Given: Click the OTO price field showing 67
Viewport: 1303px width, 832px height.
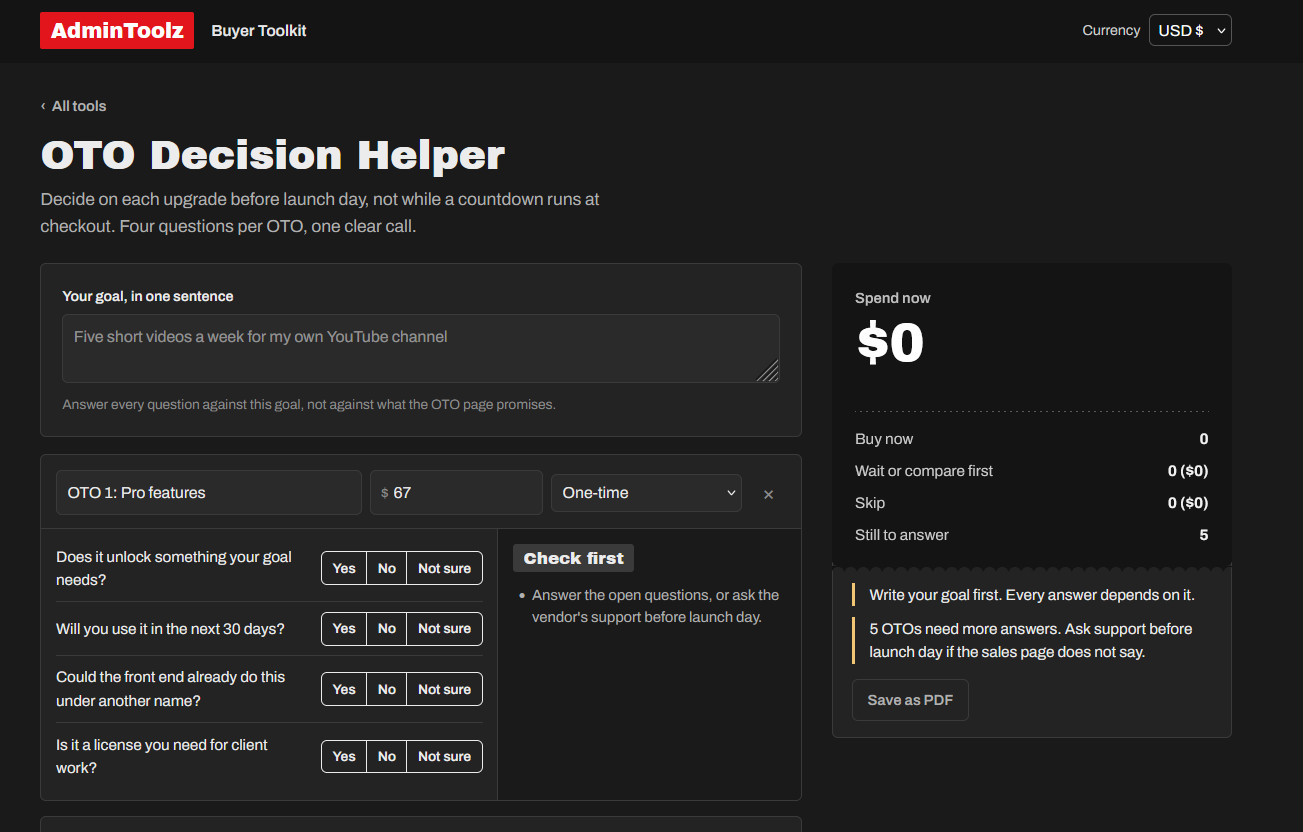Looking at the screenshot, I should 456,493.
